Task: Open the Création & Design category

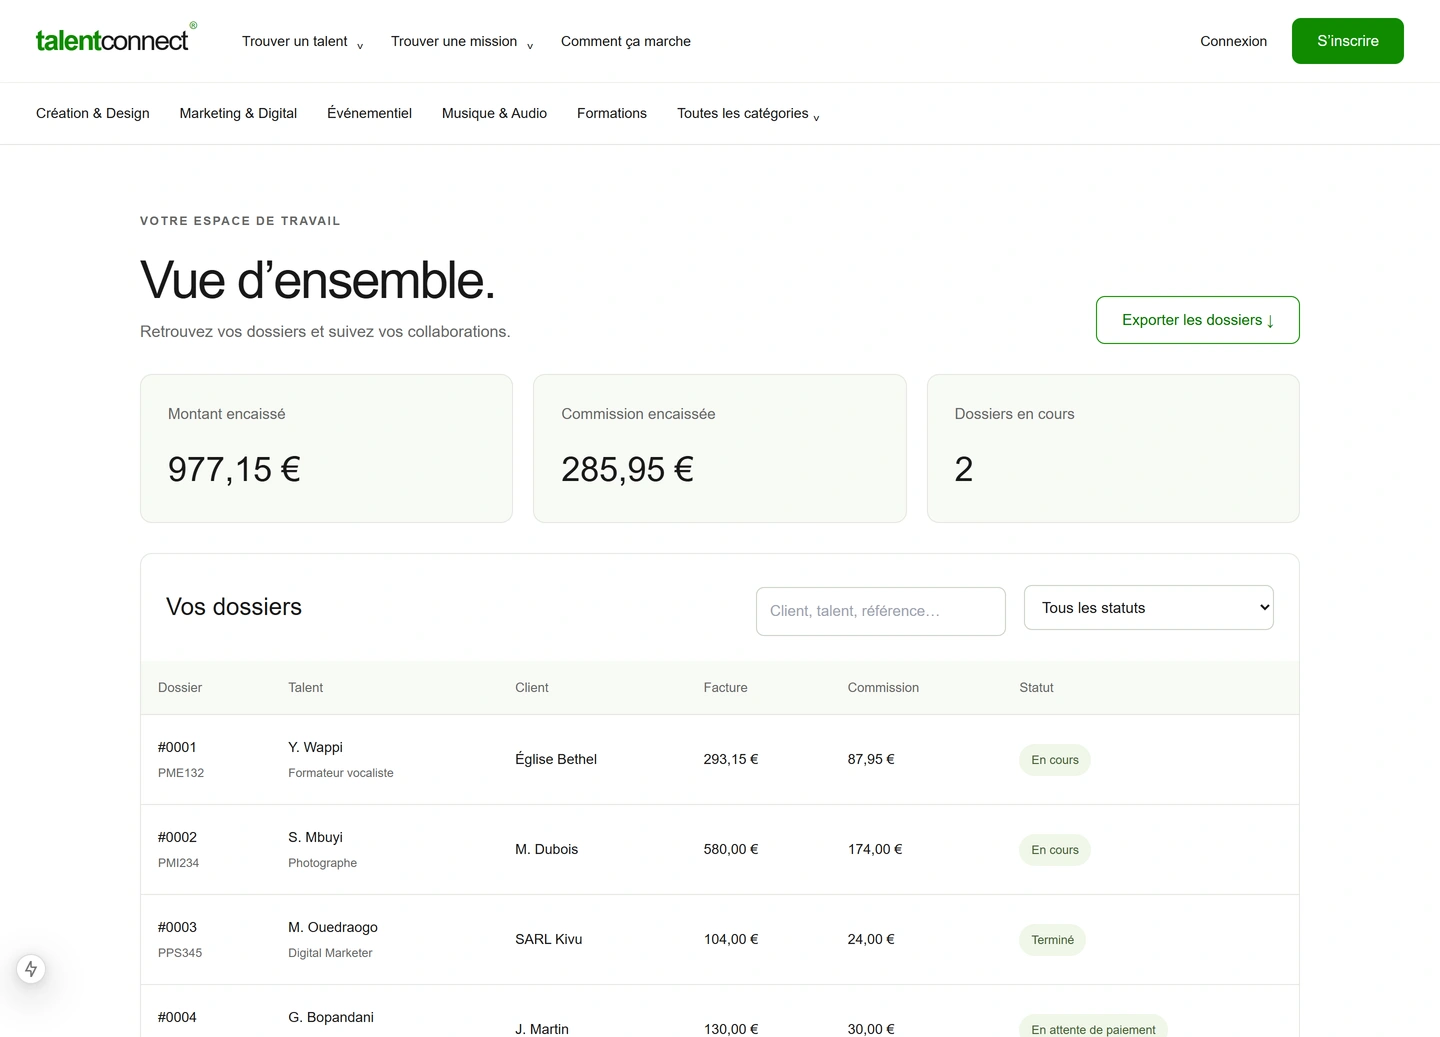Action: coord(93,113)
